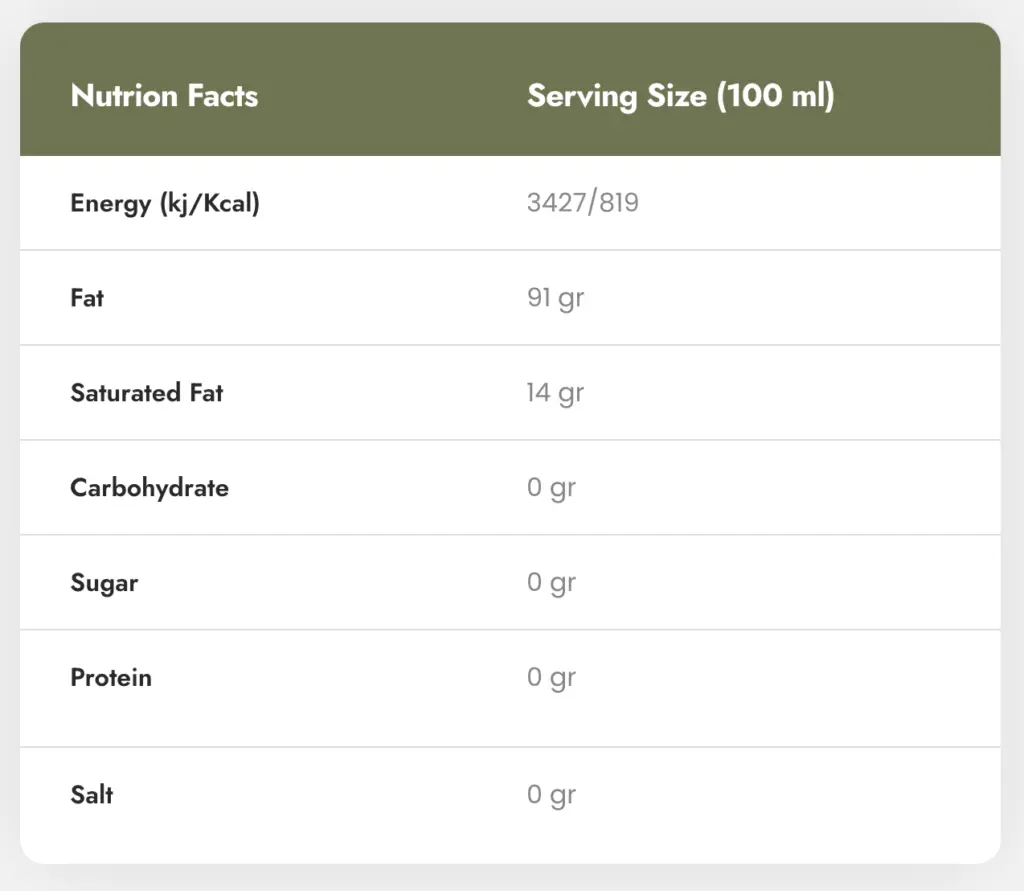Select the 91 gr fat value
The width and height of the screenshot is (1024, 891).
tap(555, 298)
